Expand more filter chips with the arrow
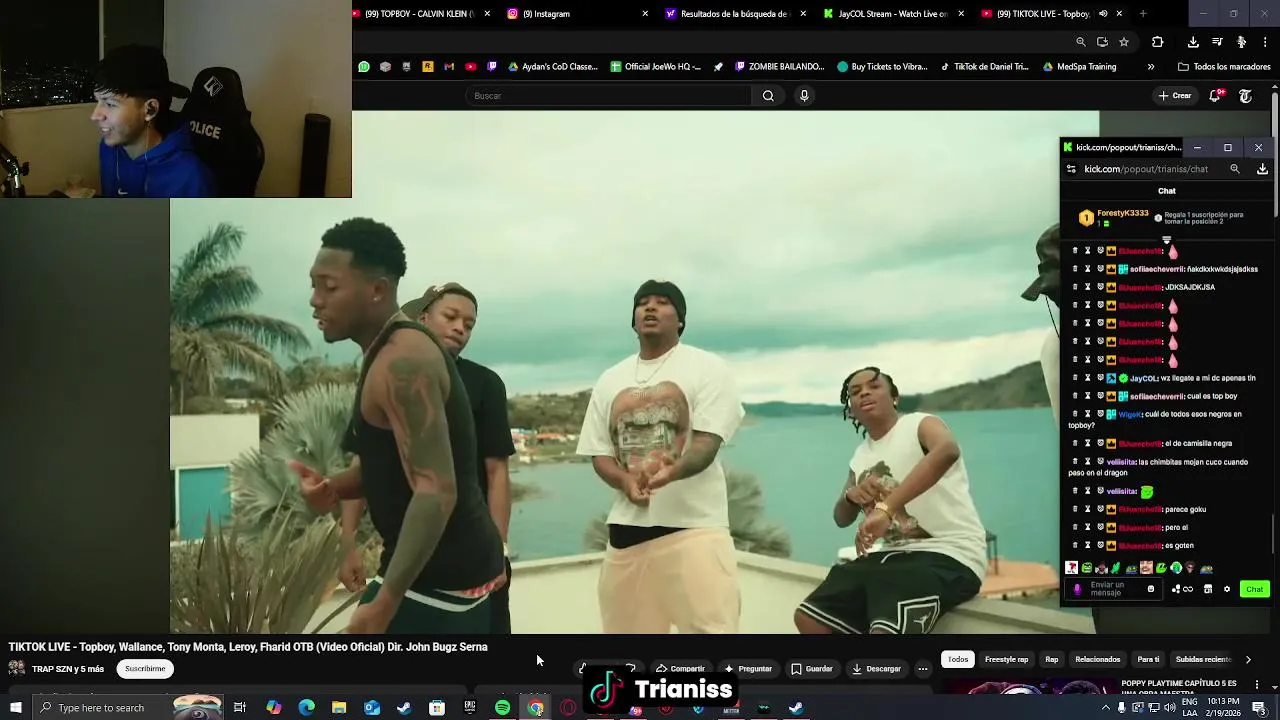This screenshot has width=1280, height=720. 1248,660
